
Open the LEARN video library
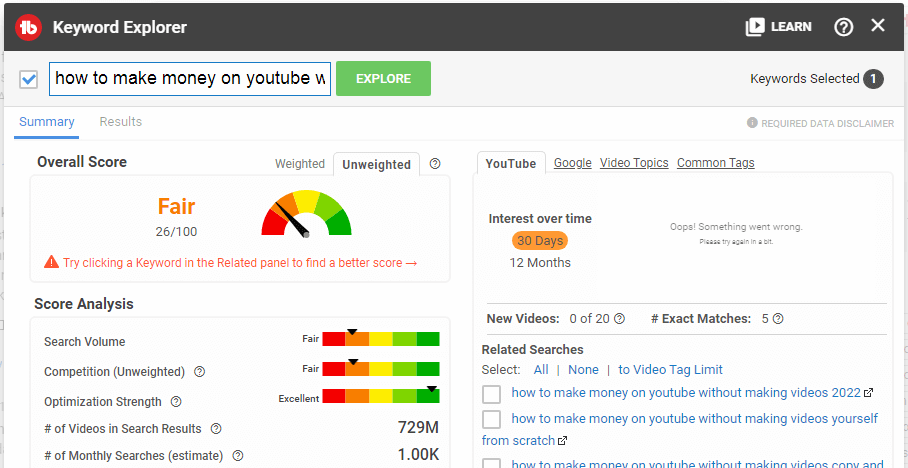coord(778,27)
